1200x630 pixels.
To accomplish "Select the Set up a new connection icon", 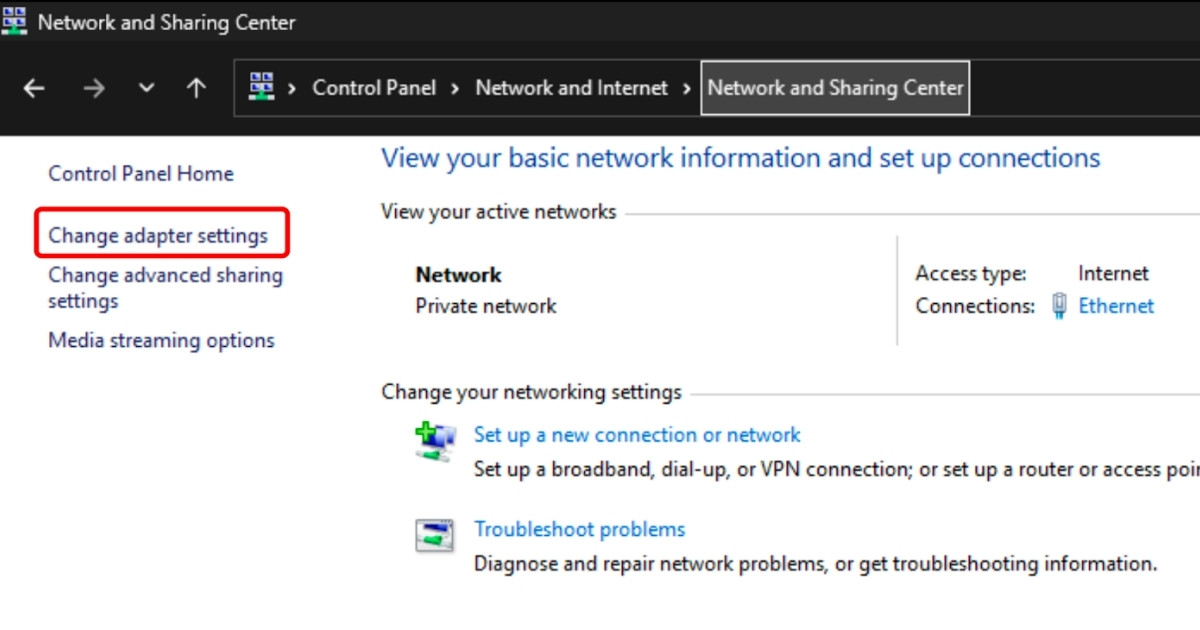I will point(435,439).
